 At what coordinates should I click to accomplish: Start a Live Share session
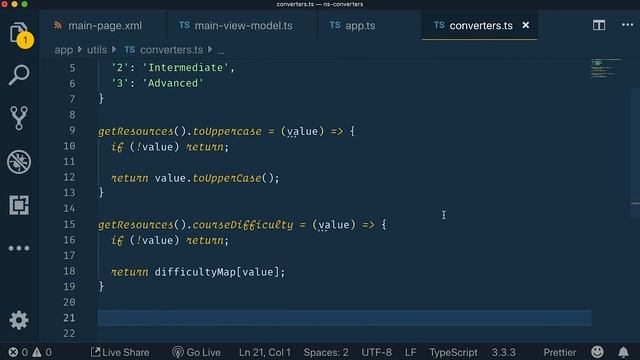point(120,352)
